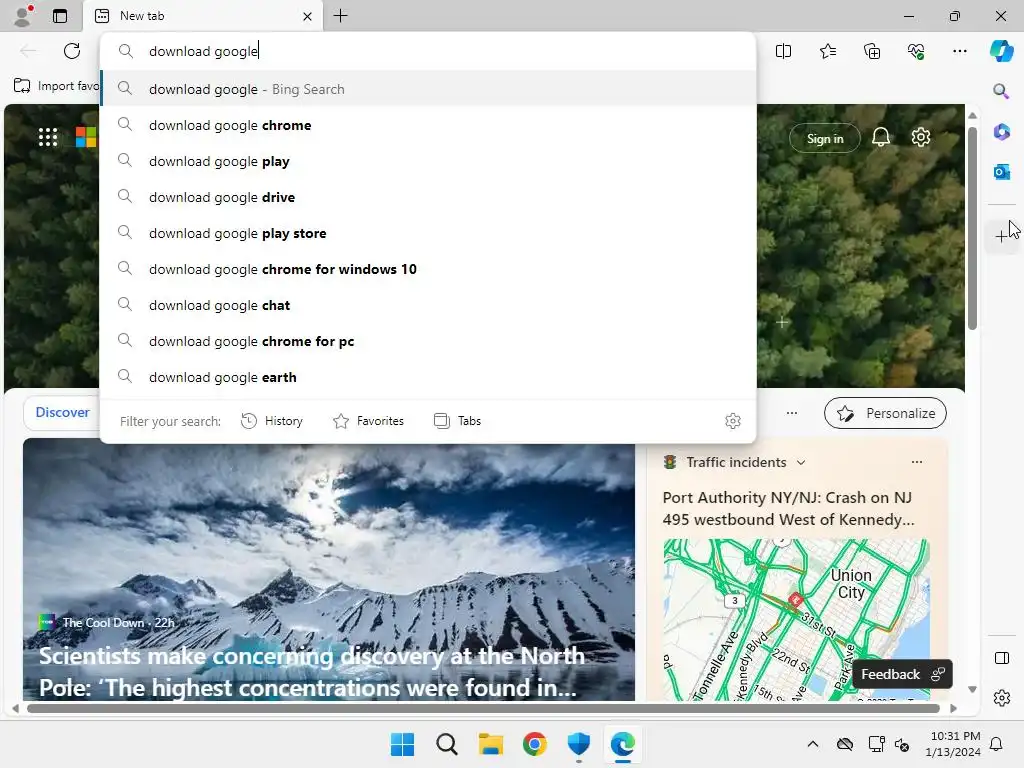Open the sidebar Search icon
1024x768 pixels.
pos(1001,91)
